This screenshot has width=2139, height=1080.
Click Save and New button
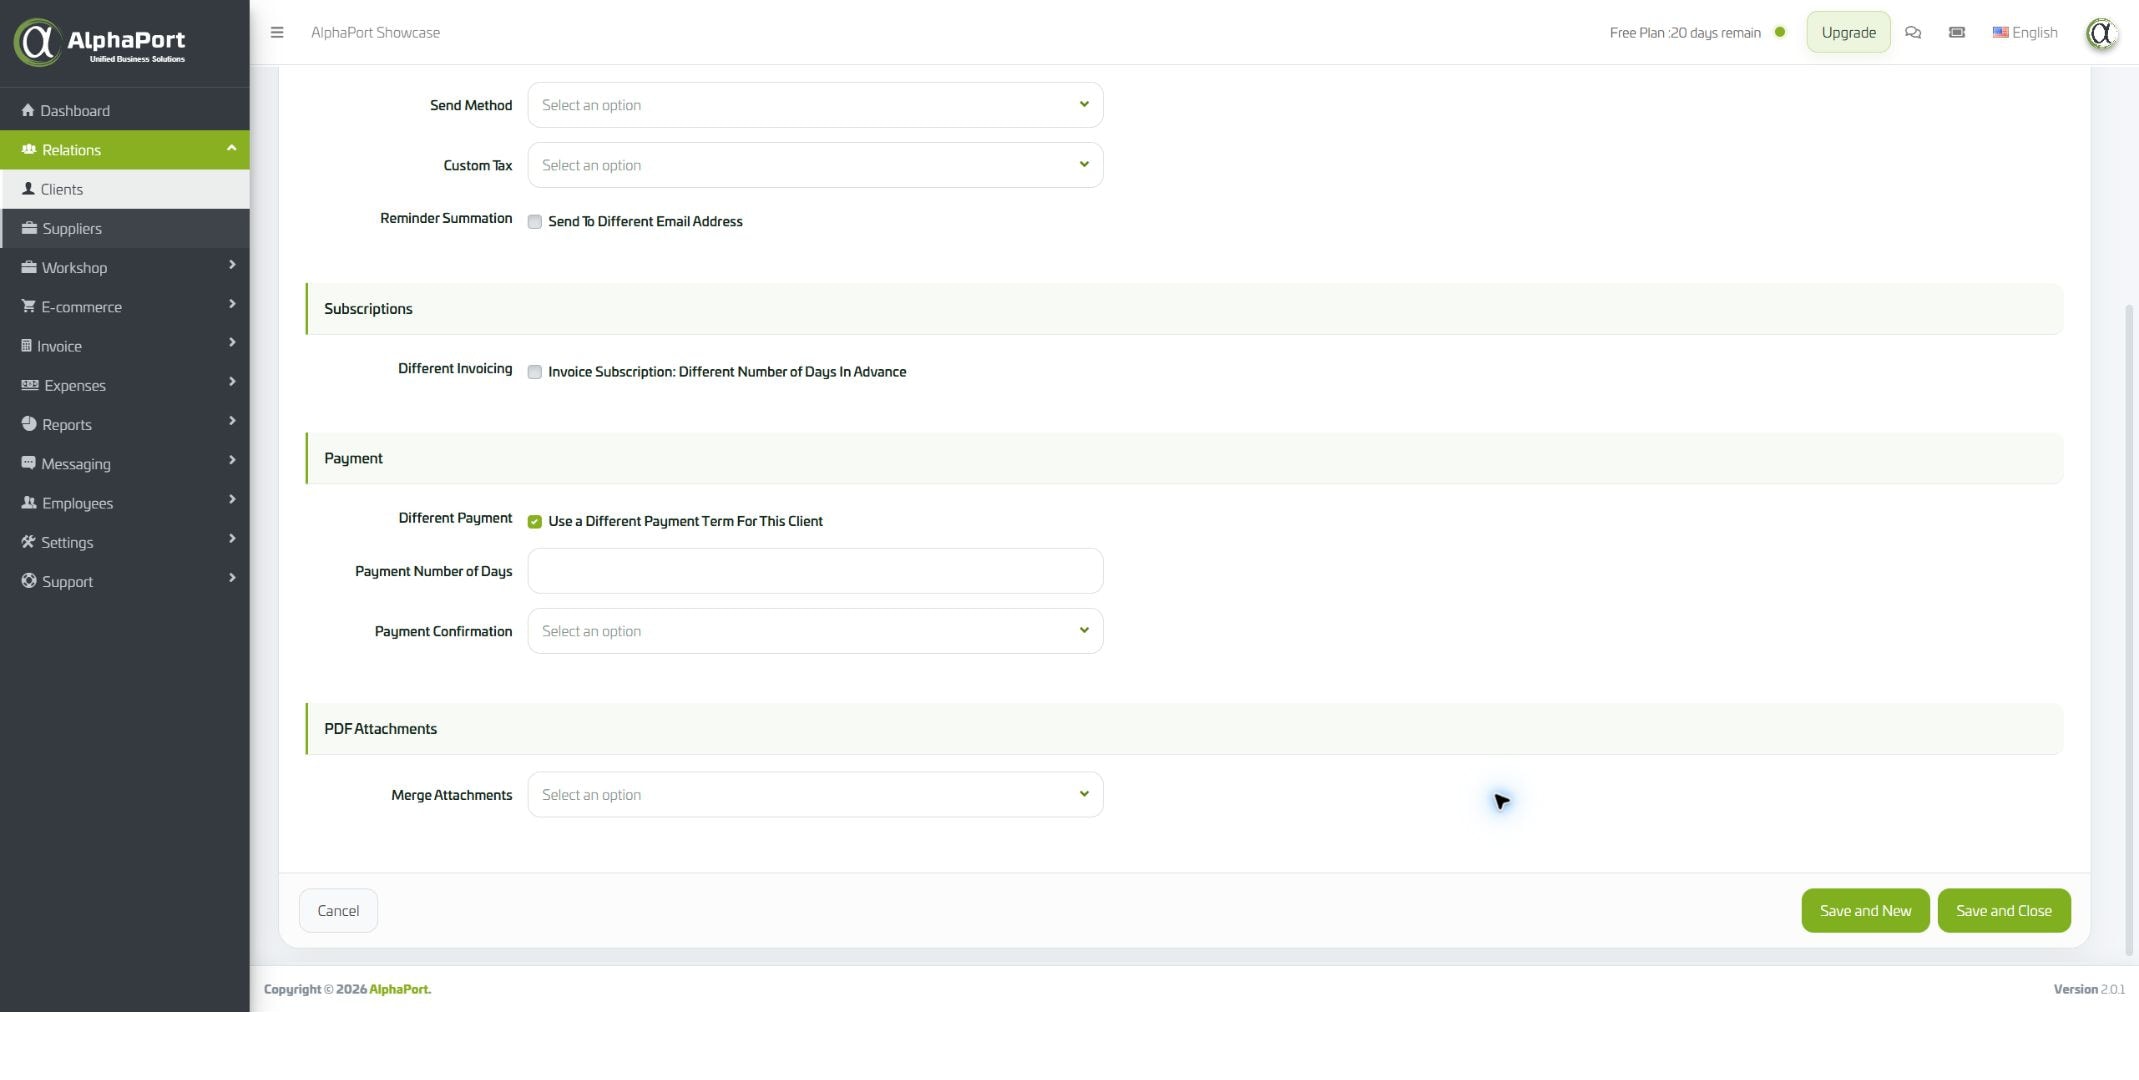[x=1865, y=911]
